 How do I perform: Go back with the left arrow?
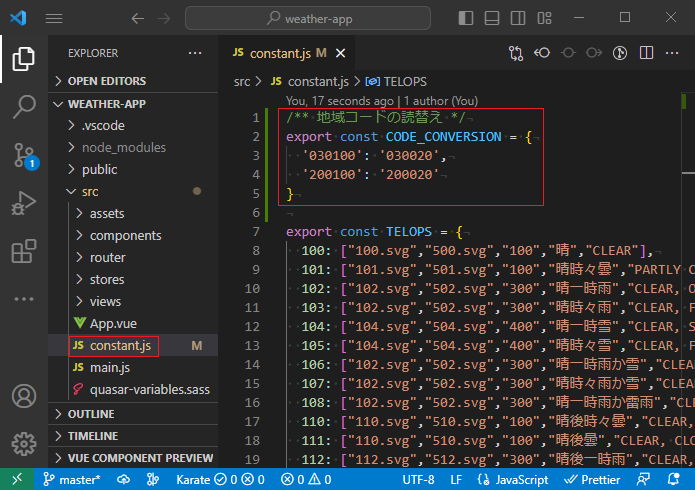[x=138, y=18]
